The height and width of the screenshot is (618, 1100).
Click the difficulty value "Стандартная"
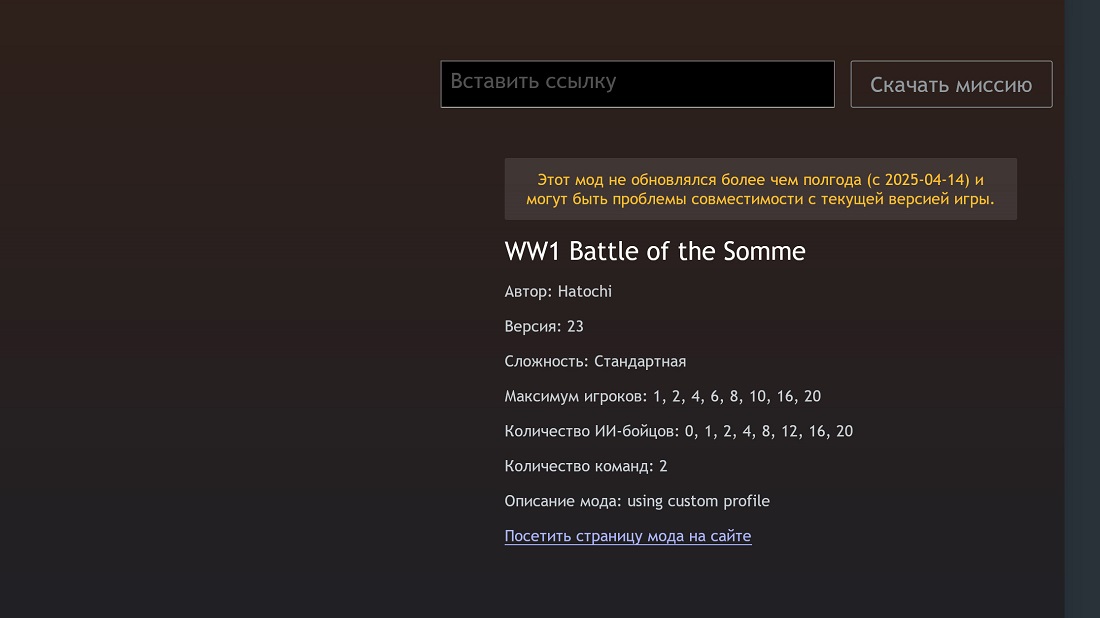(640, 362)
